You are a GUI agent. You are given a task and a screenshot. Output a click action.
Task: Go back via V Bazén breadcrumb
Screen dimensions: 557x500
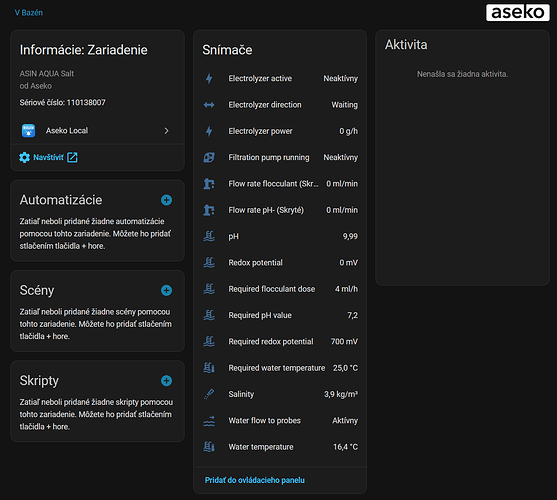(x=29, y=13)
